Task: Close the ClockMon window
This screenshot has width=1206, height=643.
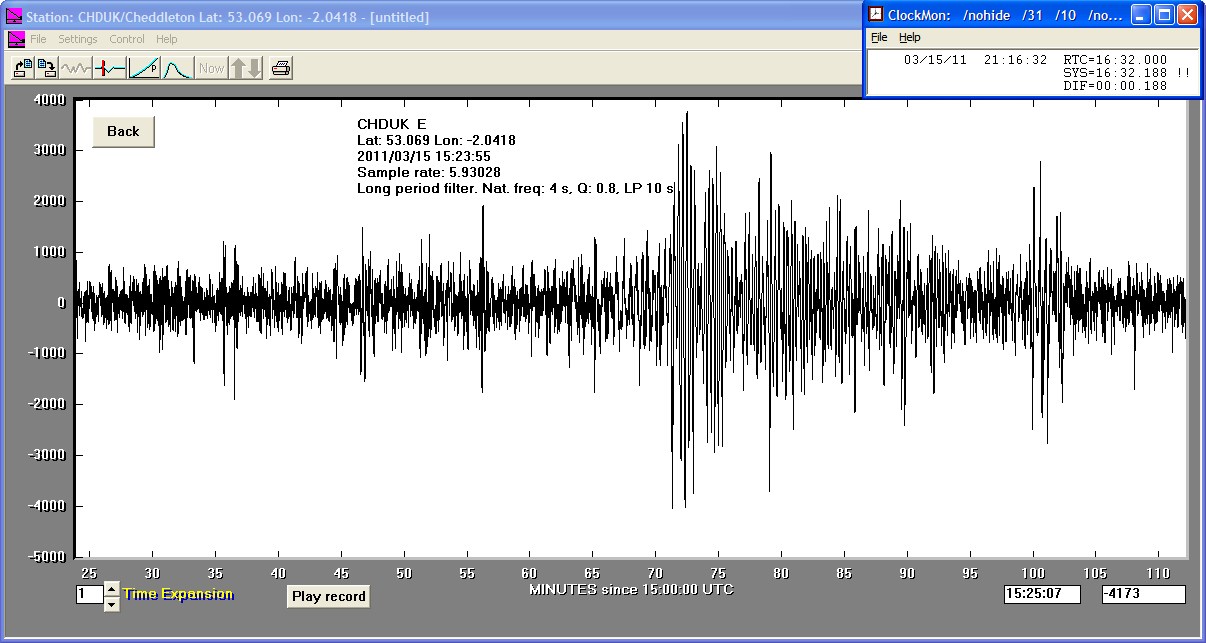Action: [1187, 14]
